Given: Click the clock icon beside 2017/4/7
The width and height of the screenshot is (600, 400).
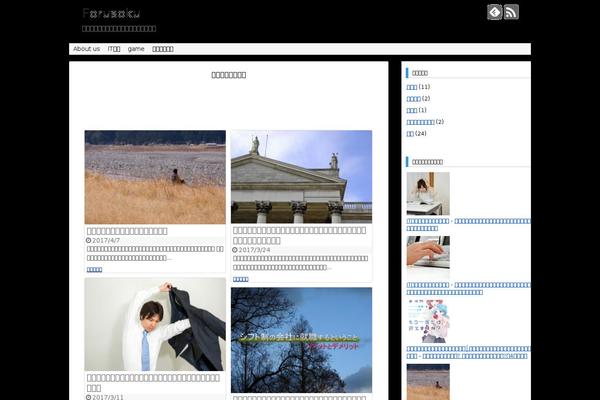Looking at the screenshot, I should 88,240.
